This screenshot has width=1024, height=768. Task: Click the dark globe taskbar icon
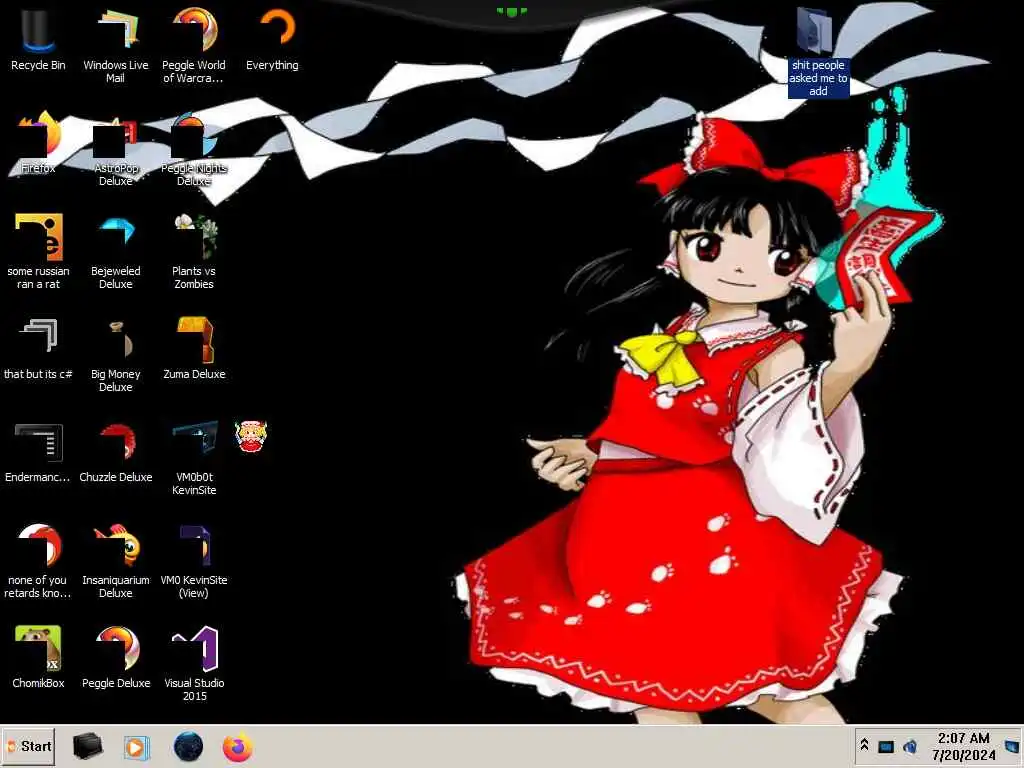click(x=189, y=746)
